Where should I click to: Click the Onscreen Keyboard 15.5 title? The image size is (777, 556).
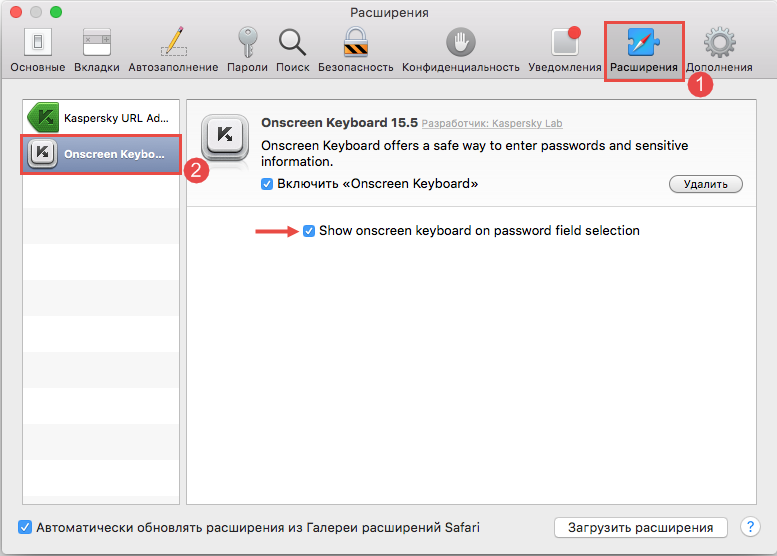pos(339,122)
